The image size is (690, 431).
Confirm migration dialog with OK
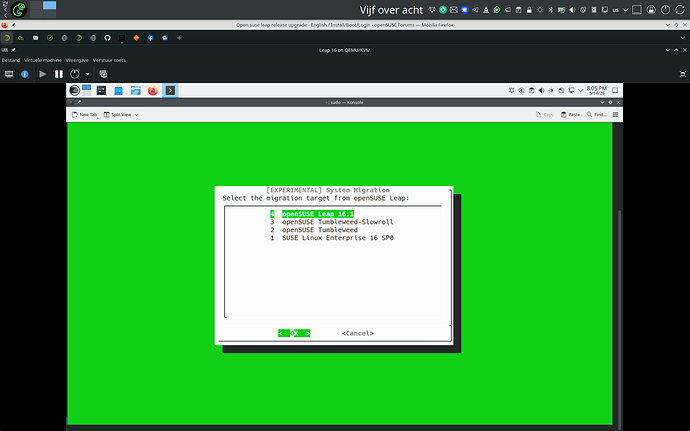coord(294,333)
